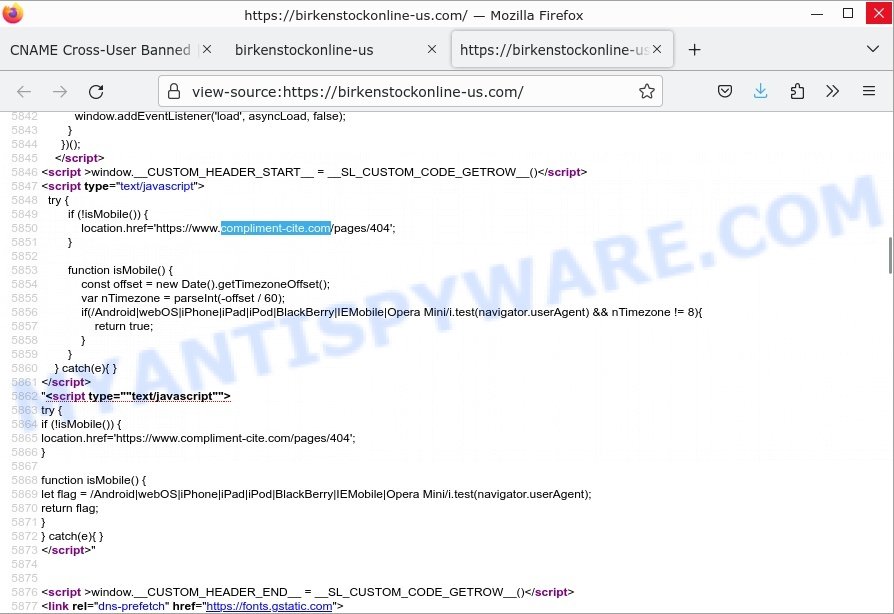Click the text/javascript attribute value on line 5847

click(x=157, y=186)
